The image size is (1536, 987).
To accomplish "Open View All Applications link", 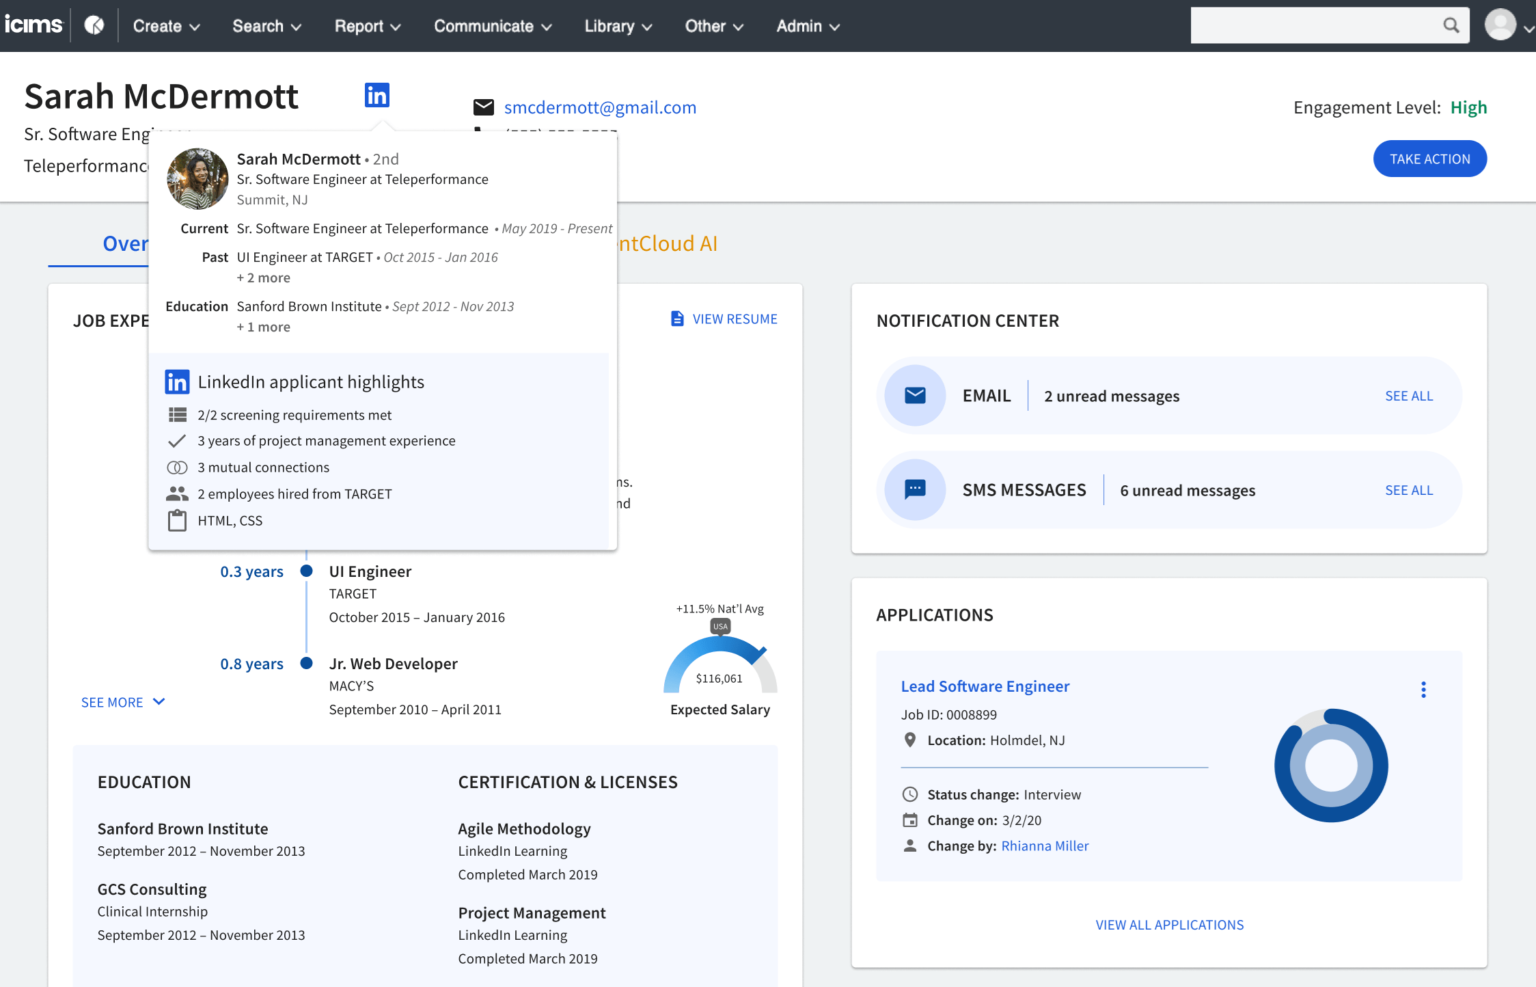I will click(x=1169, y=924).
